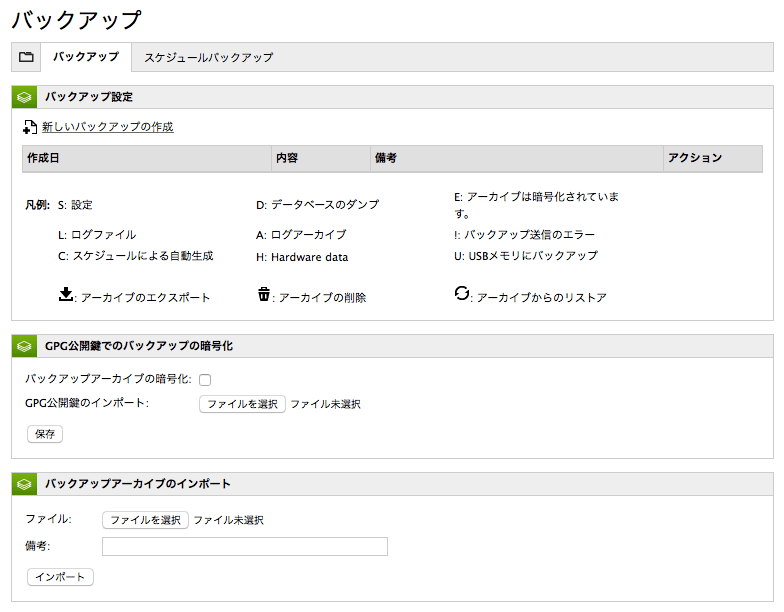
Task: Click green icon of GPG公開鍵 encryption section
Action: 24,346
